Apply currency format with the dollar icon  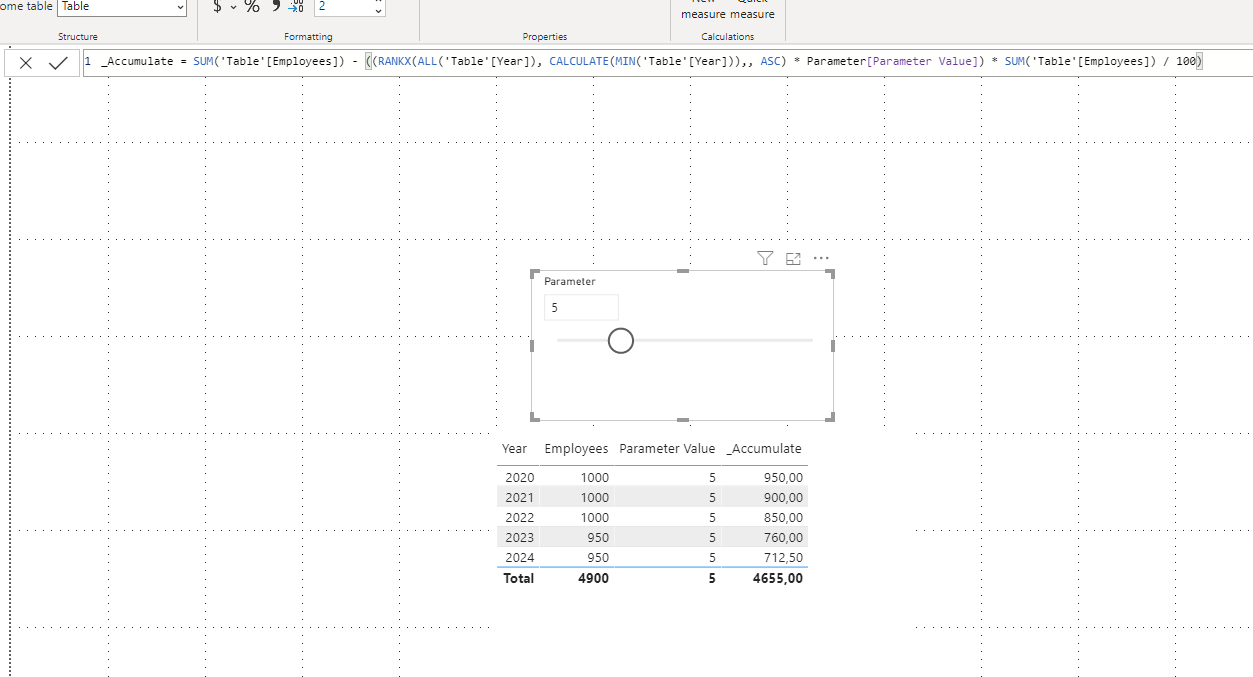click(217, 7)
